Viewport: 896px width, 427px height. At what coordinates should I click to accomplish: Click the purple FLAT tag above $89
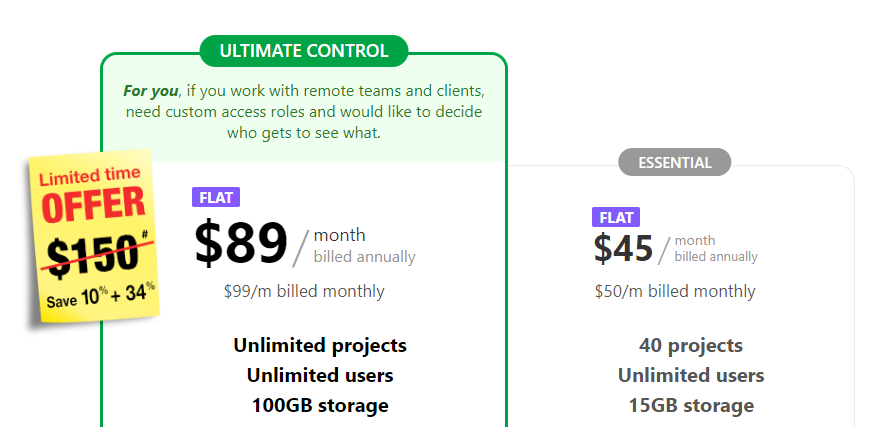(216, 197)
